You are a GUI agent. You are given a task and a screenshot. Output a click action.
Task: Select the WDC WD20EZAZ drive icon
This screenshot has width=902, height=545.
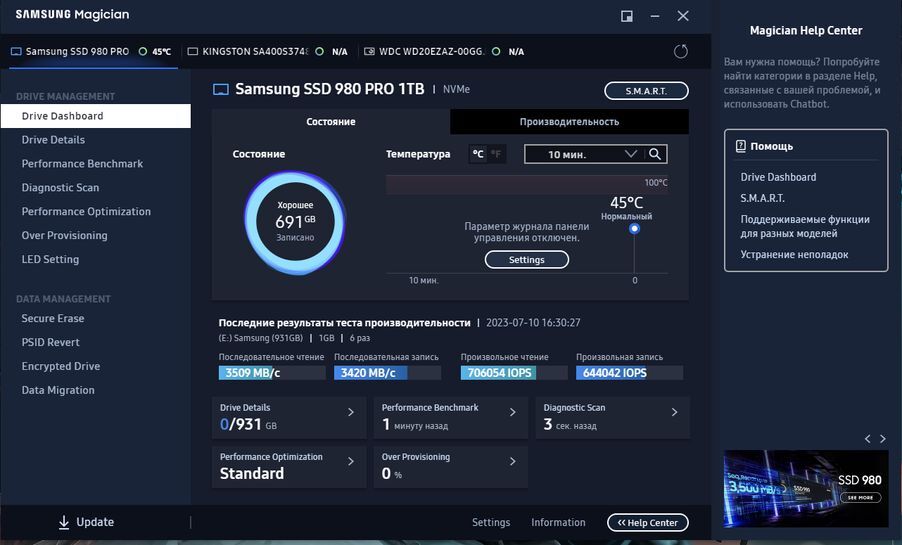click(370, 51)
